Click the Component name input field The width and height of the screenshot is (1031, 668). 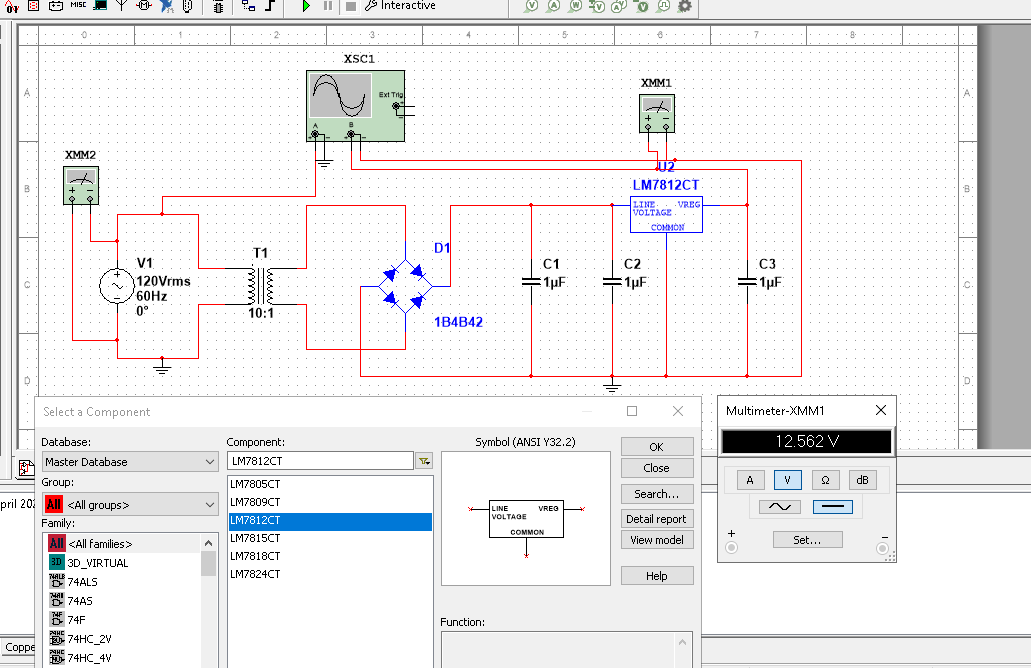point(320,461)
